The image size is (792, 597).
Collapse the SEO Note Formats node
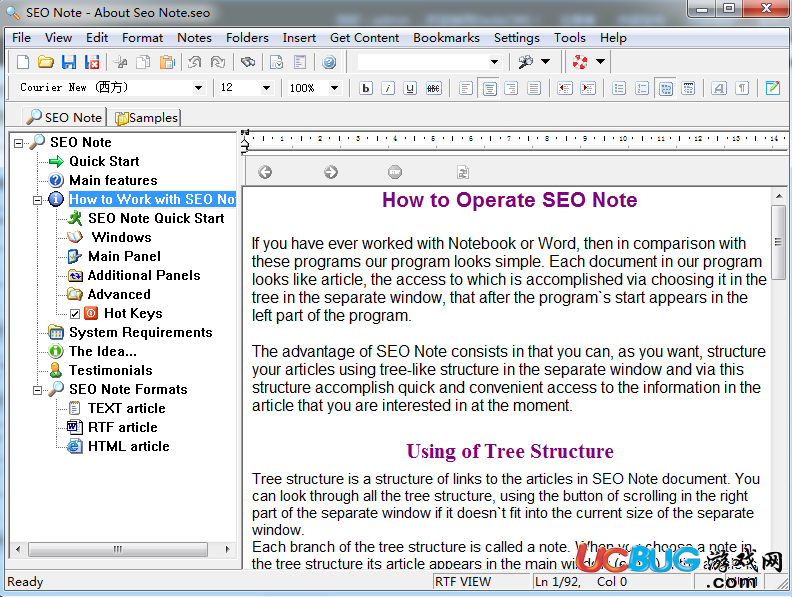37,390
